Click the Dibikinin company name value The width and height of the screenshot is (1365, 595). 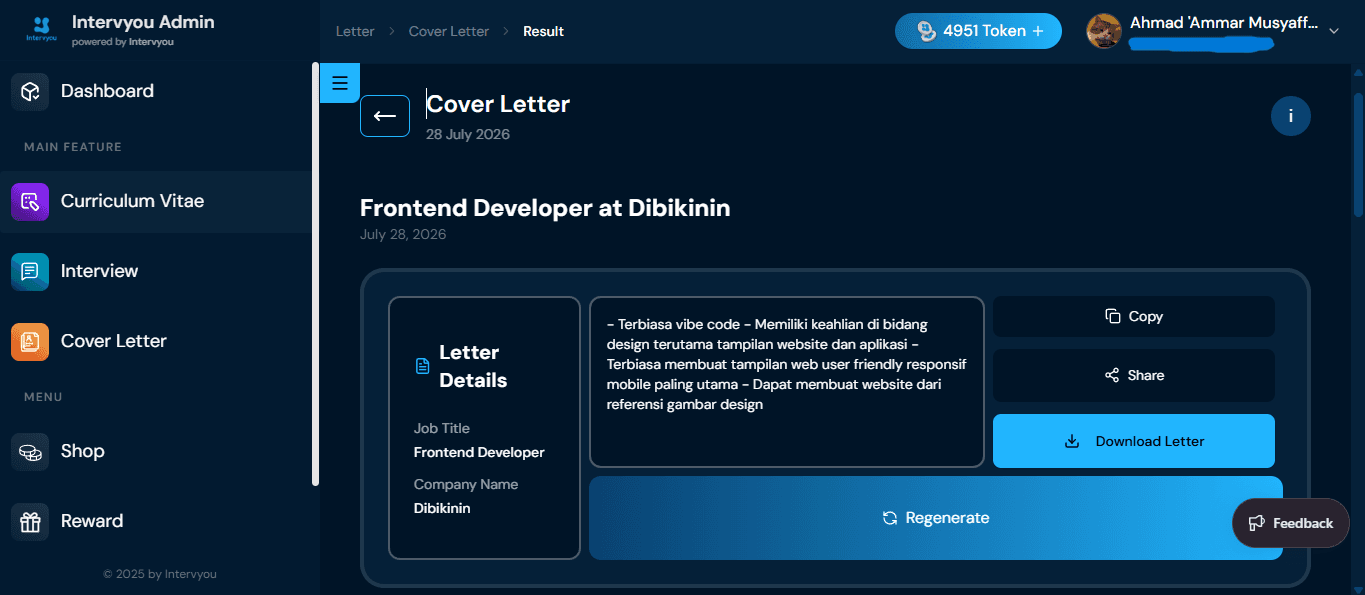point(442,508)
